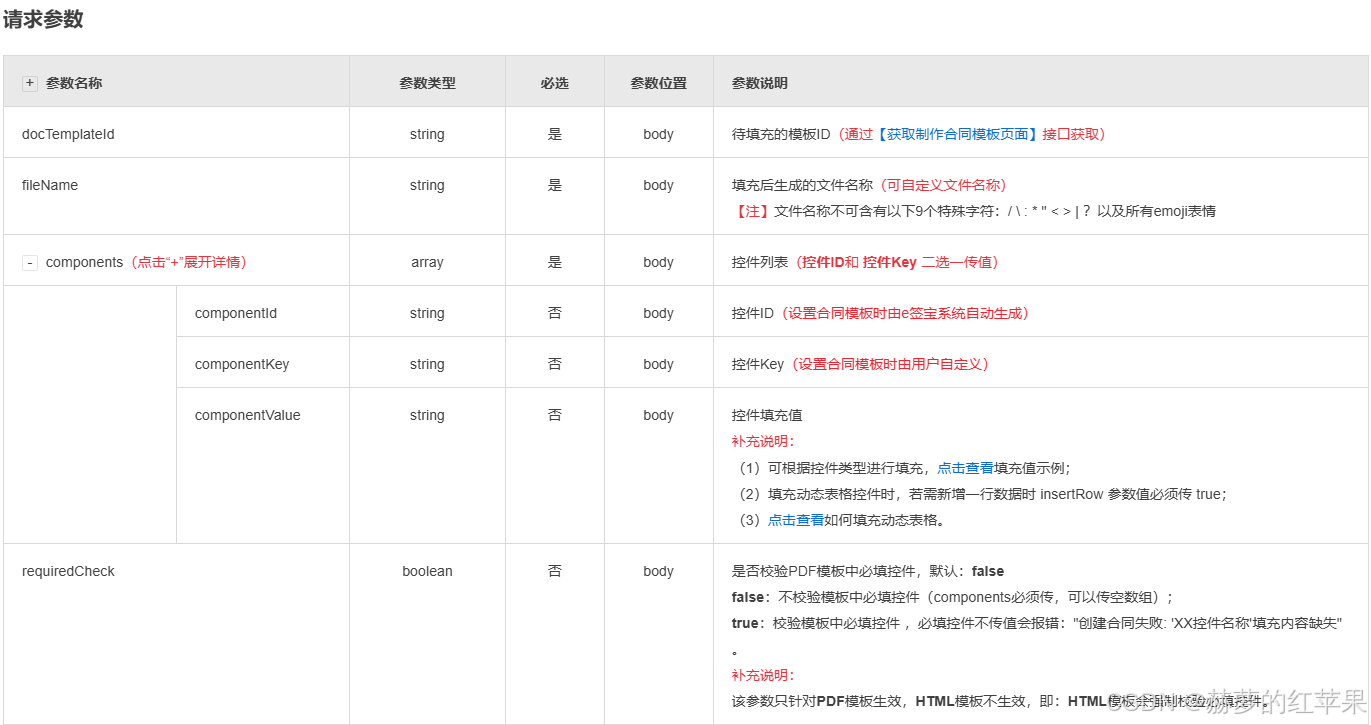Open 点击查看 link for 如何填充动态表格
1371x725 pixels.
pyautogui.click(x=796, y=520)
